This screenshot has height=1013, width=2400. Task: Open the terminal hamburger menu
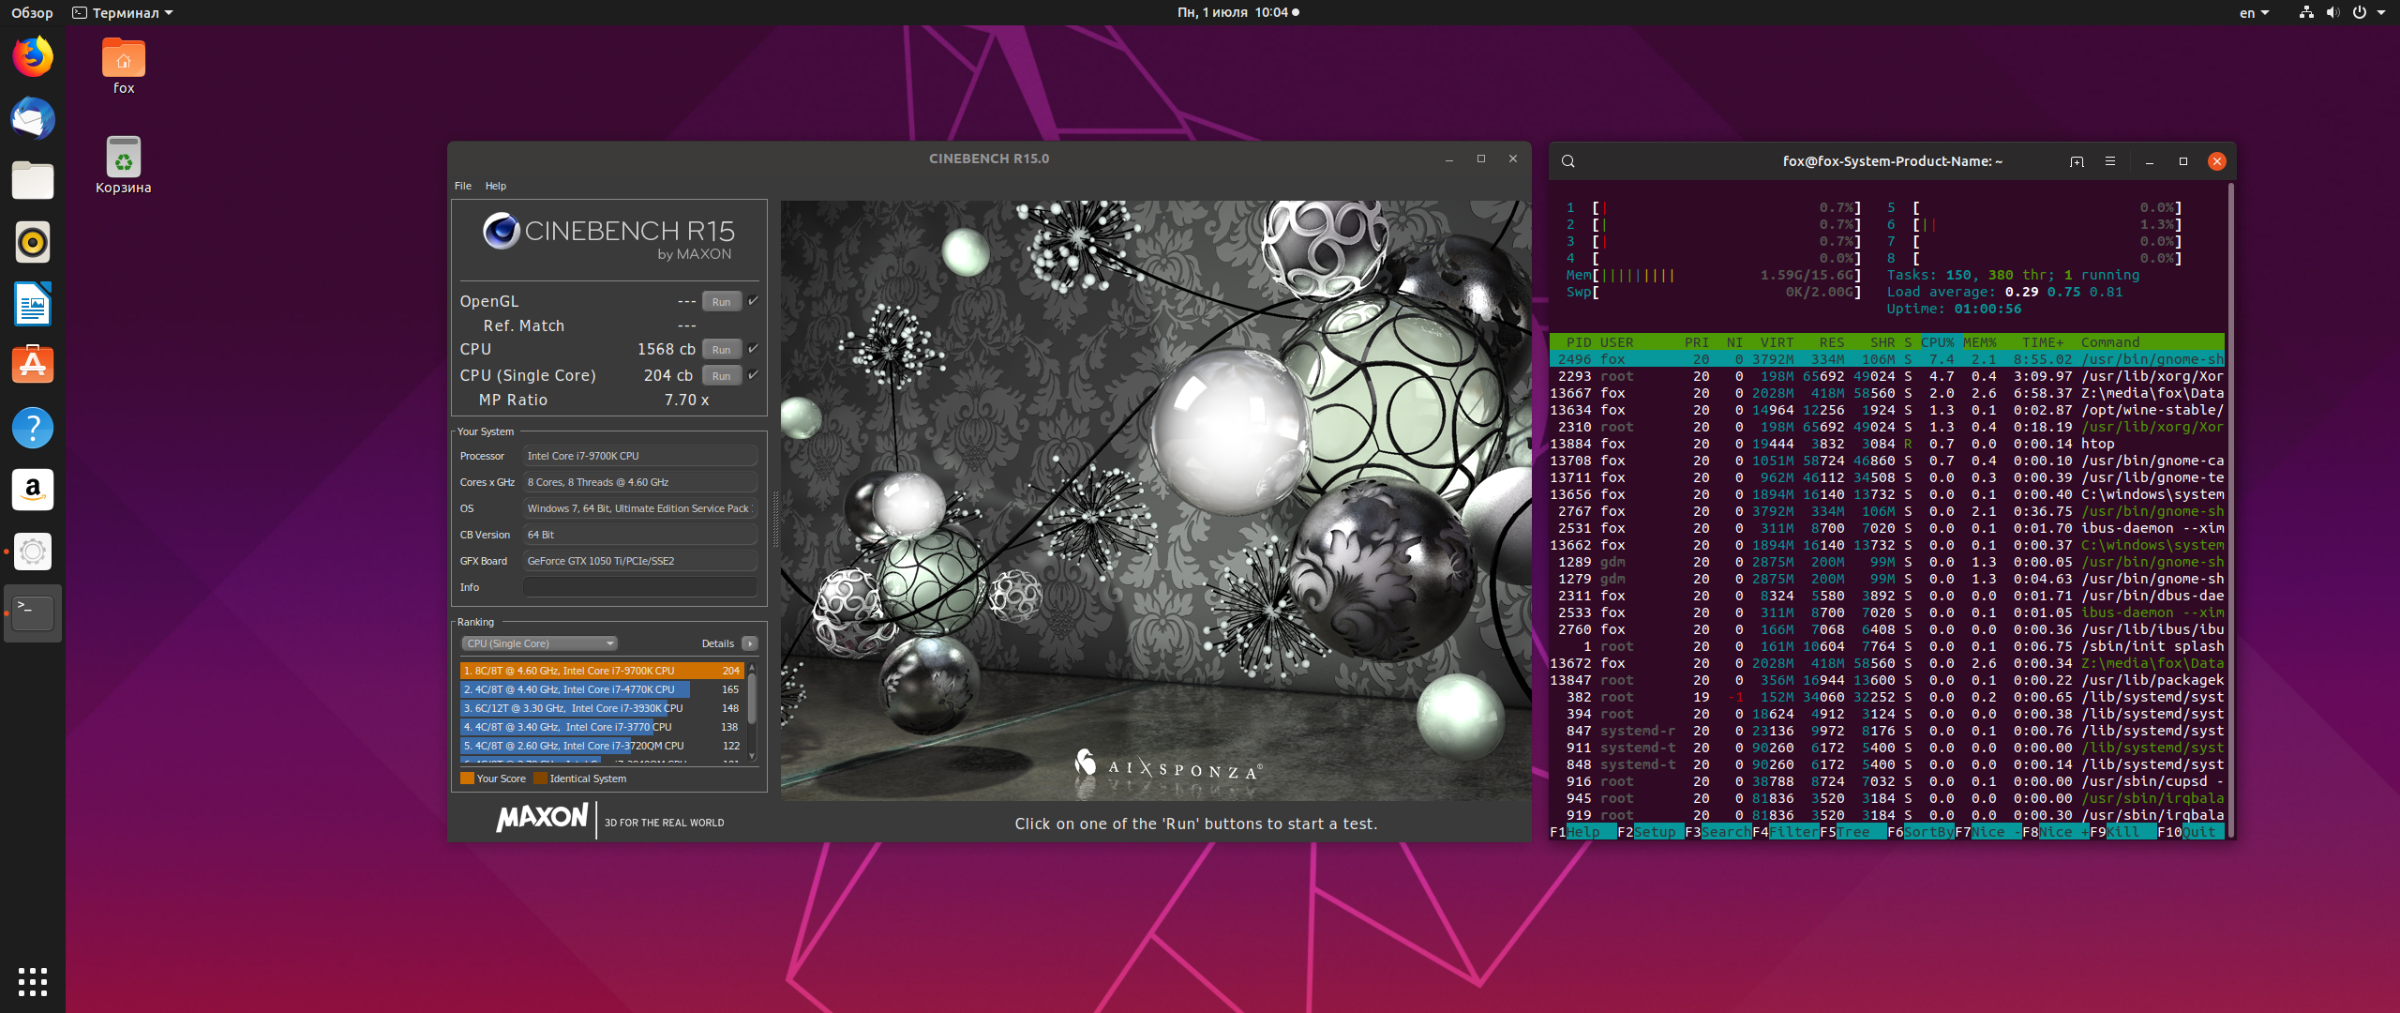click(x=2110, y=161)
